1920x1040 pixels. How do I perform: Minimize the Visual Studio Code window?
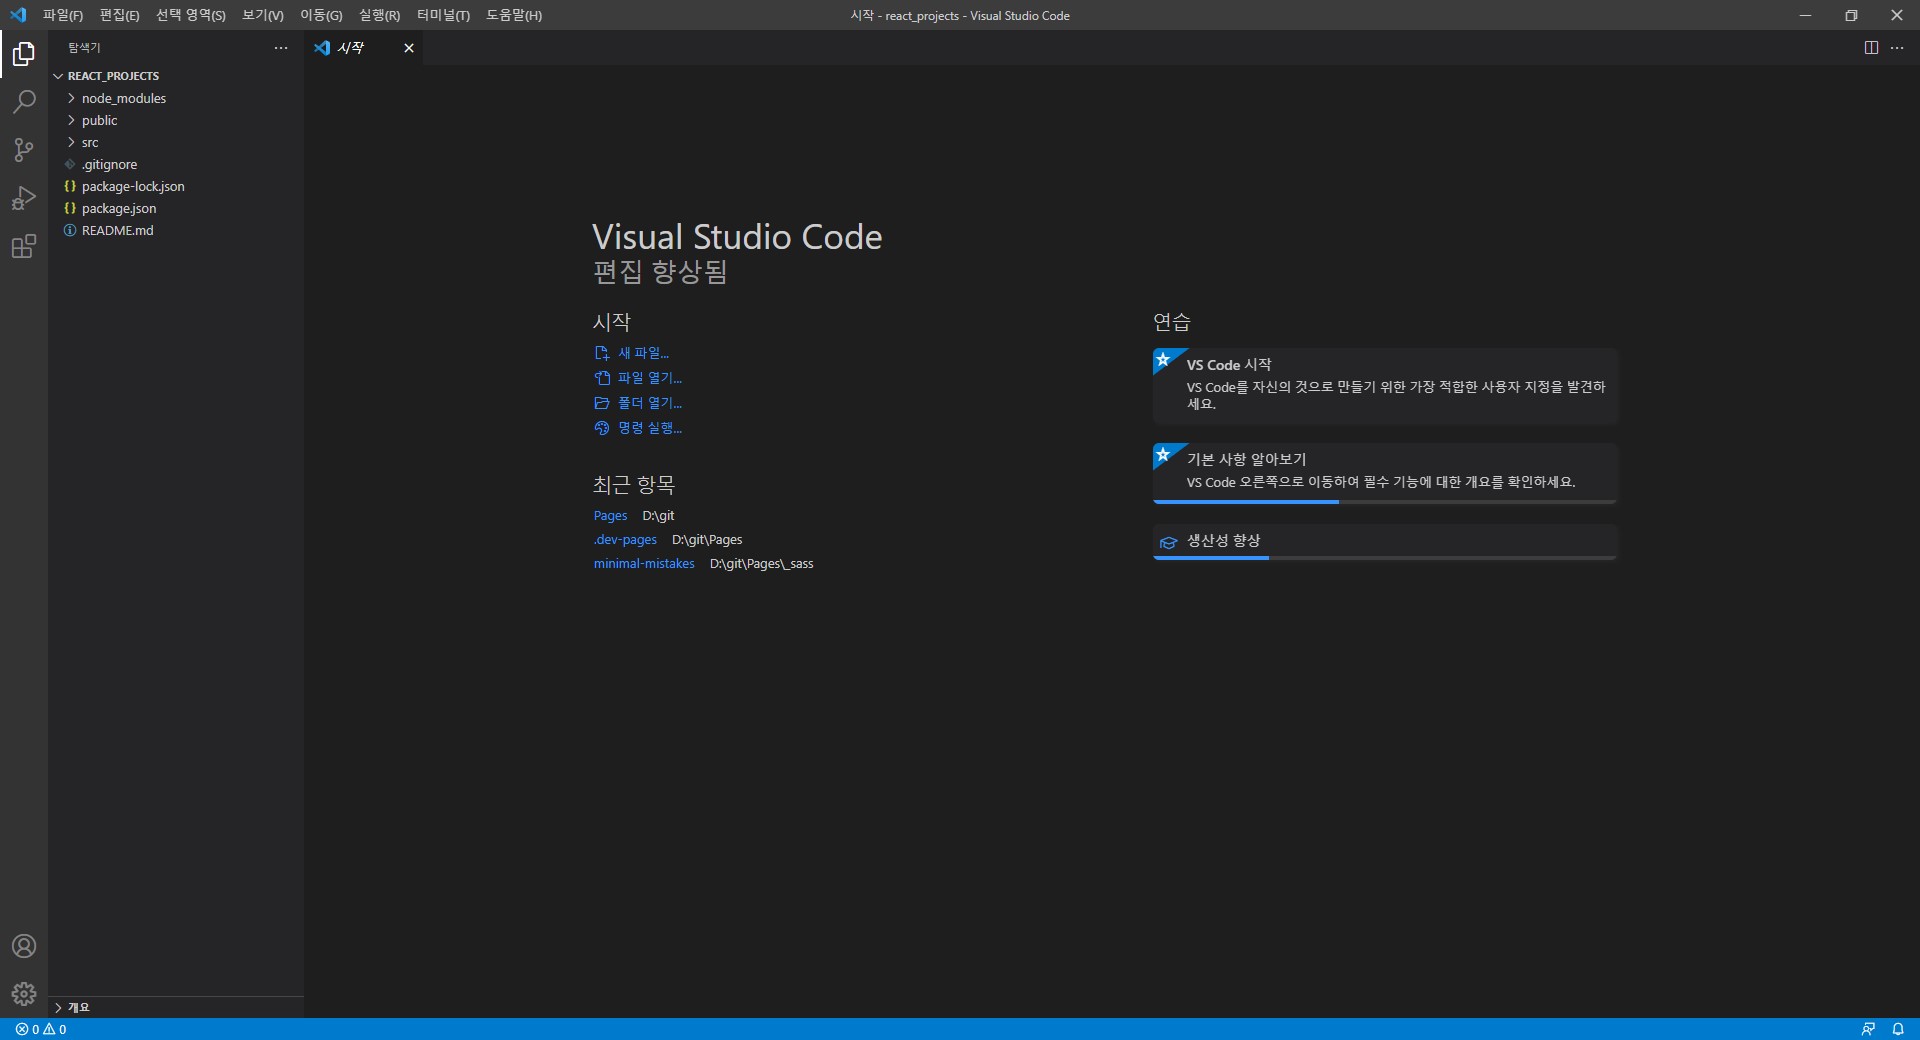click(x=1805, y=15)
